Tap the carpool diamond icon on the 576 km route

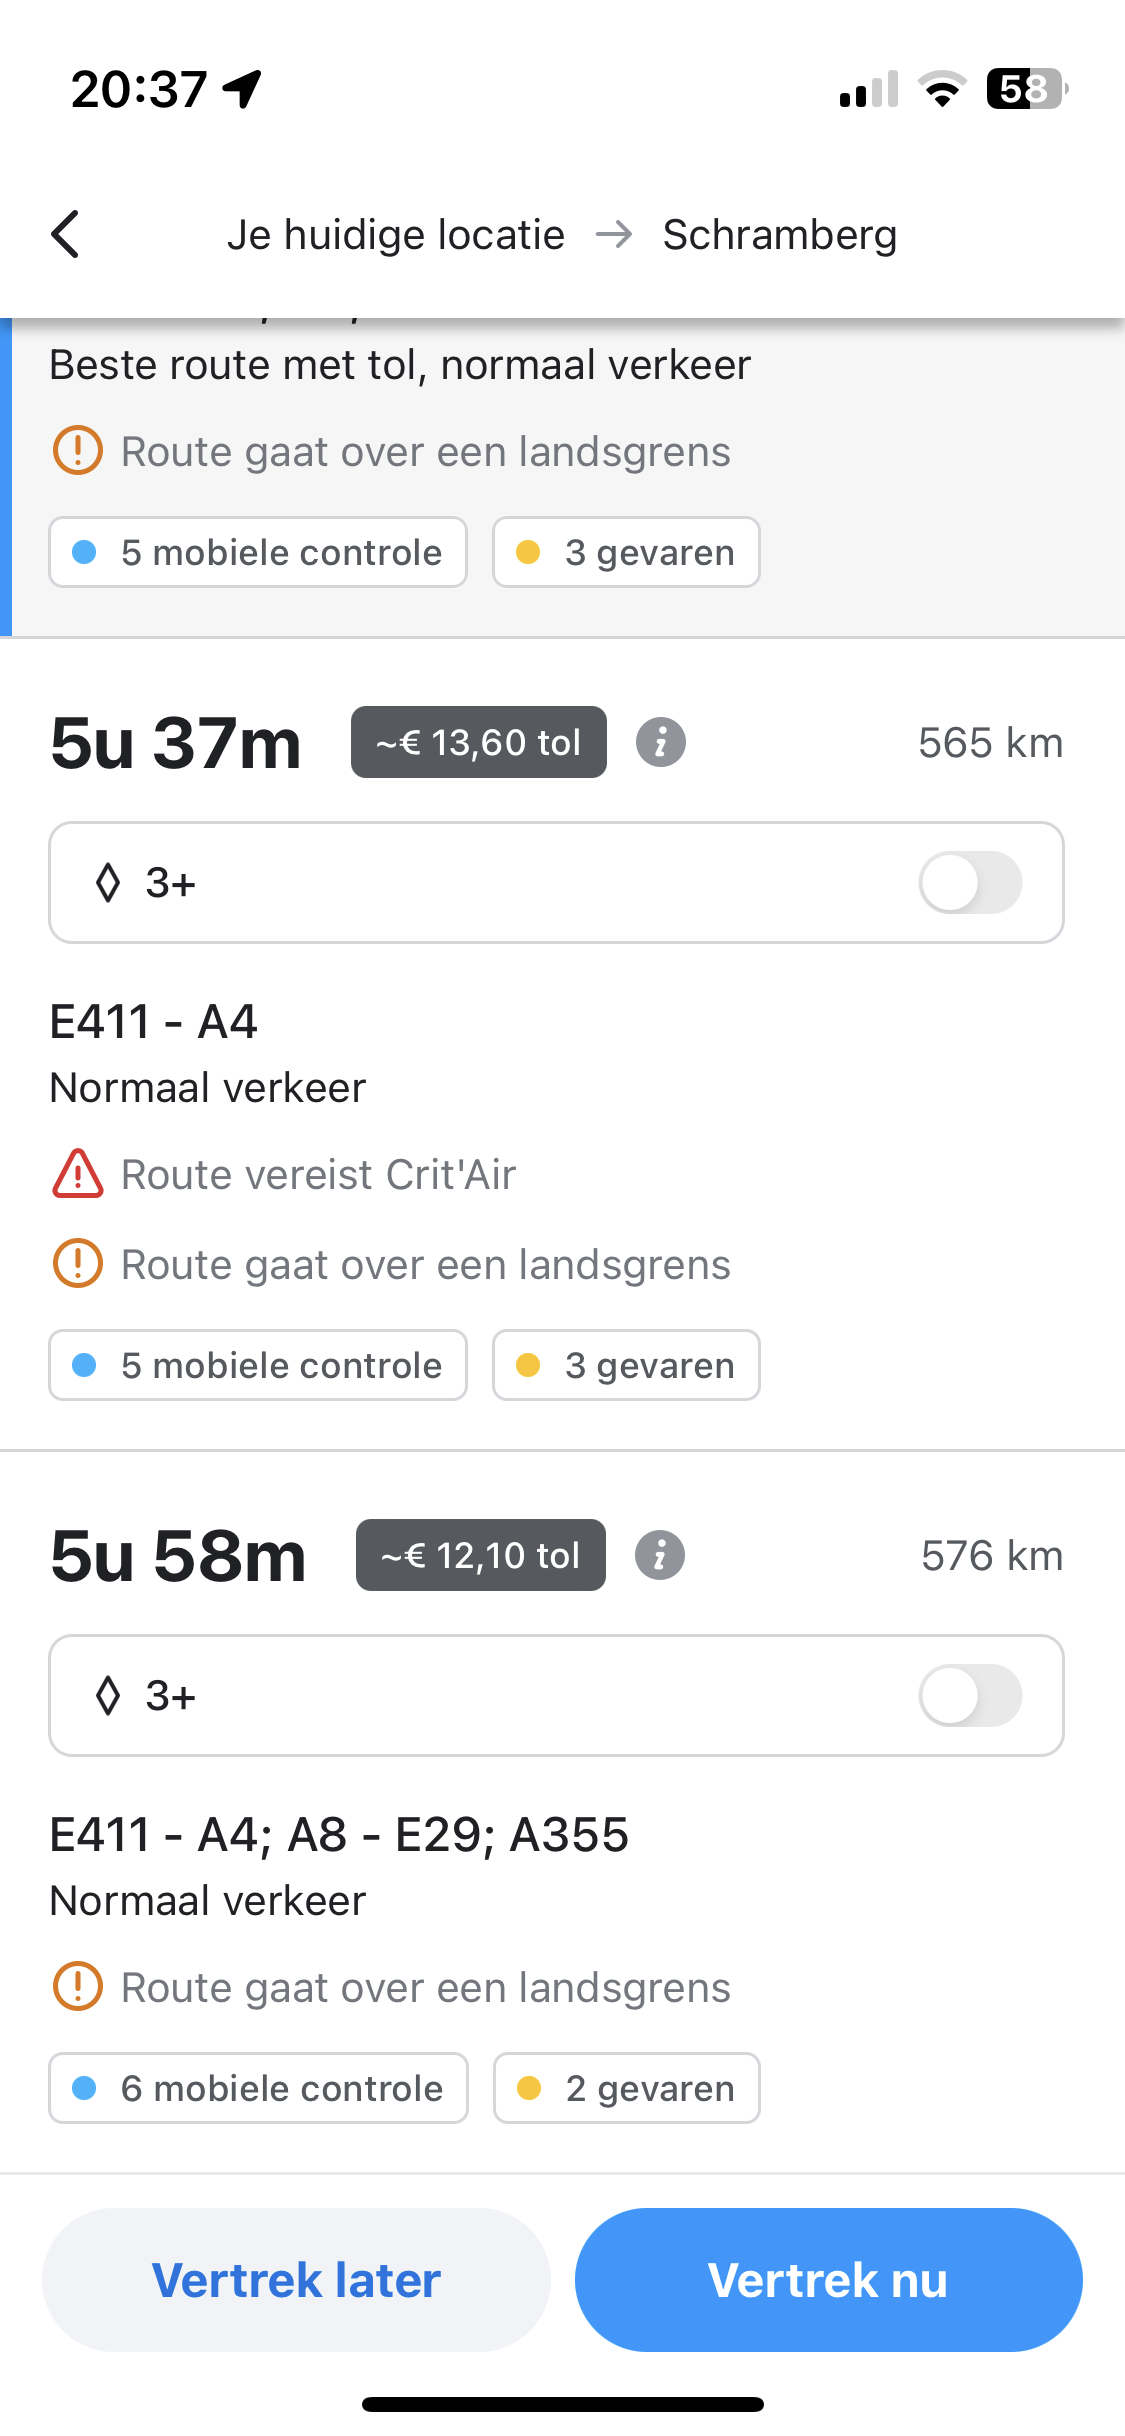(108, 1696)
